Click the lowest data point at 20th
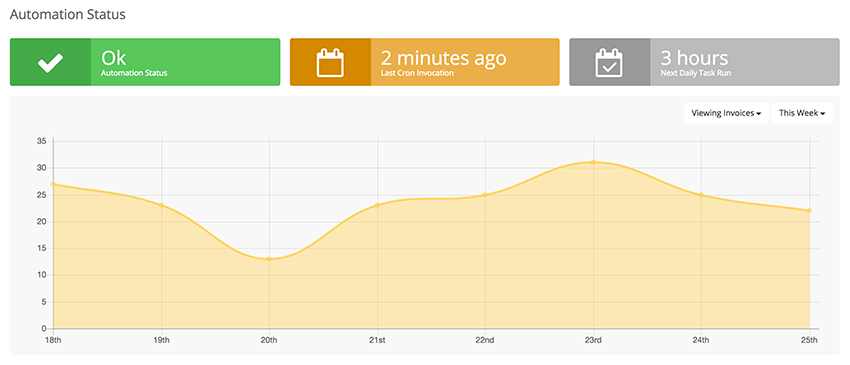The image size is (850, 365). pyautogui.click(x=269, y=259)
